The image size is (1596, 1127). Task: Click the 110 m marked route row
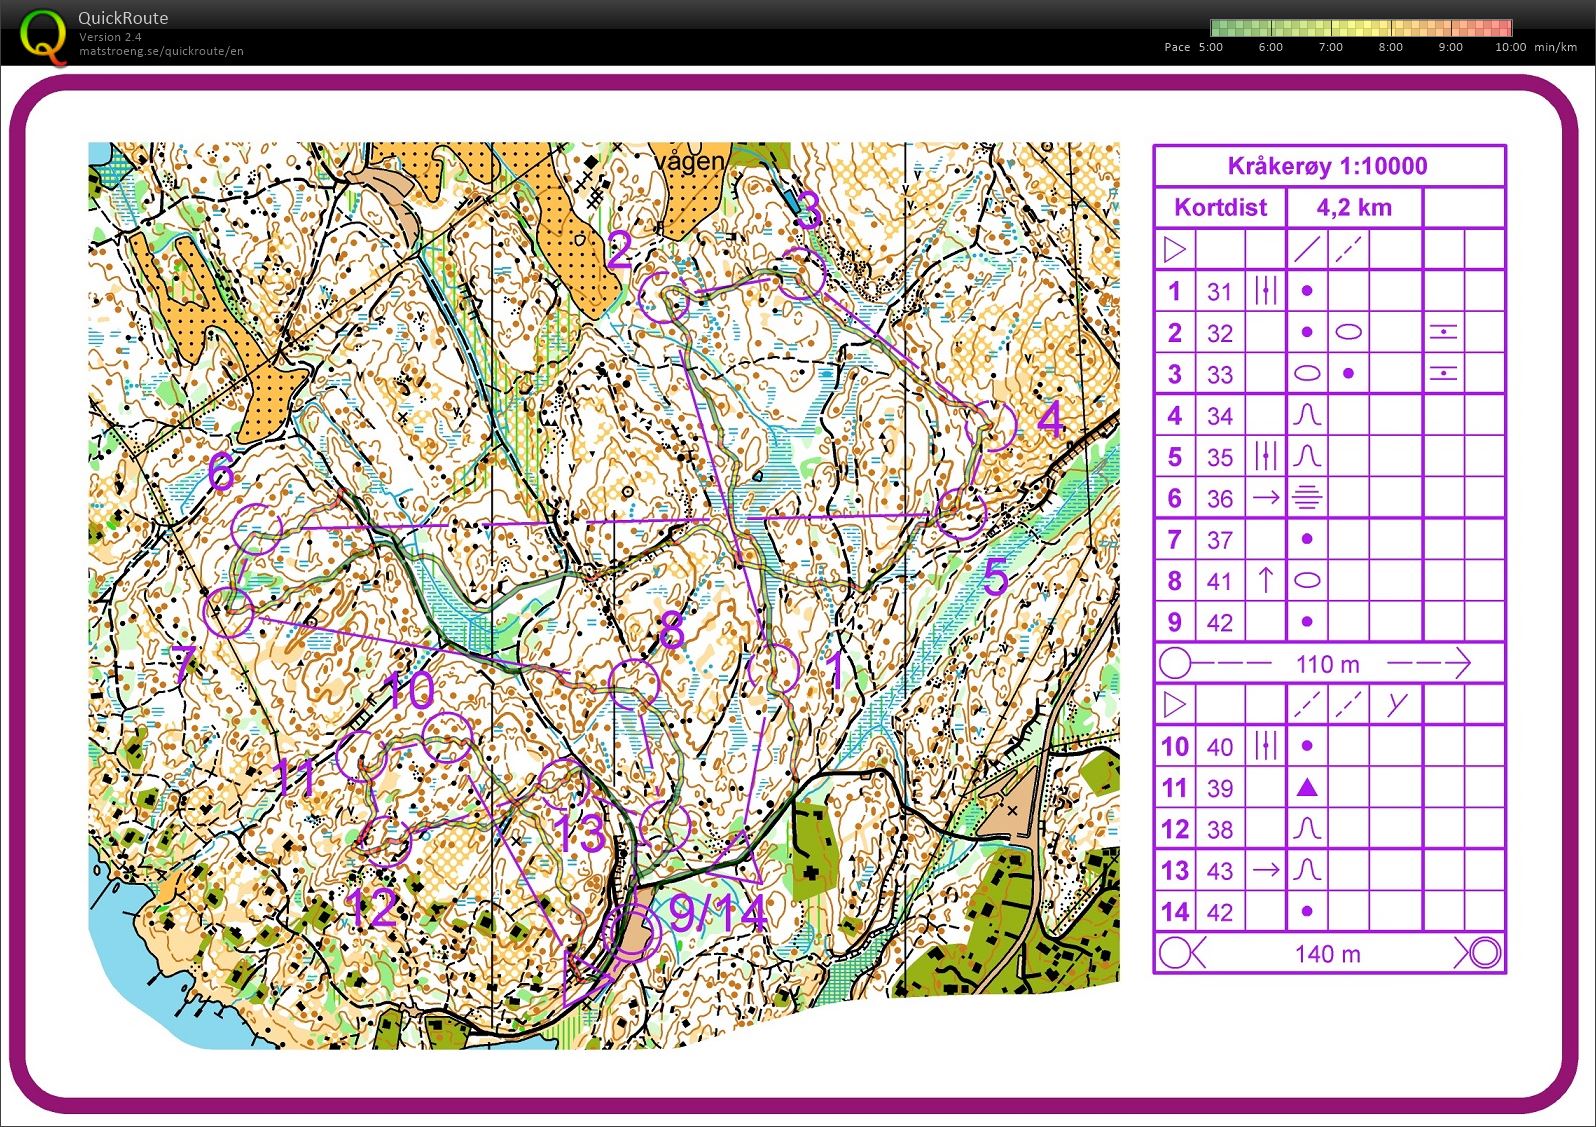1328,663
